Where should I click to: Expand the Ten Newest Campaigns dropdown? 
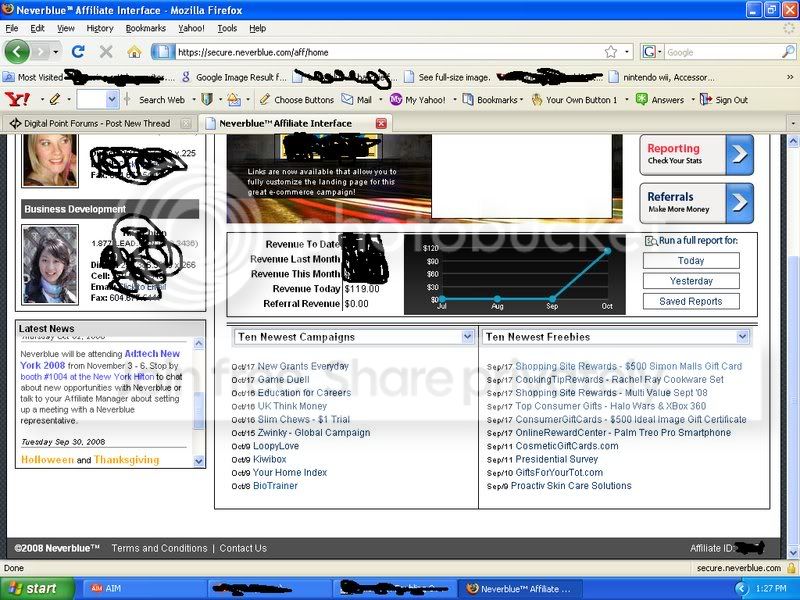point(467,336)
